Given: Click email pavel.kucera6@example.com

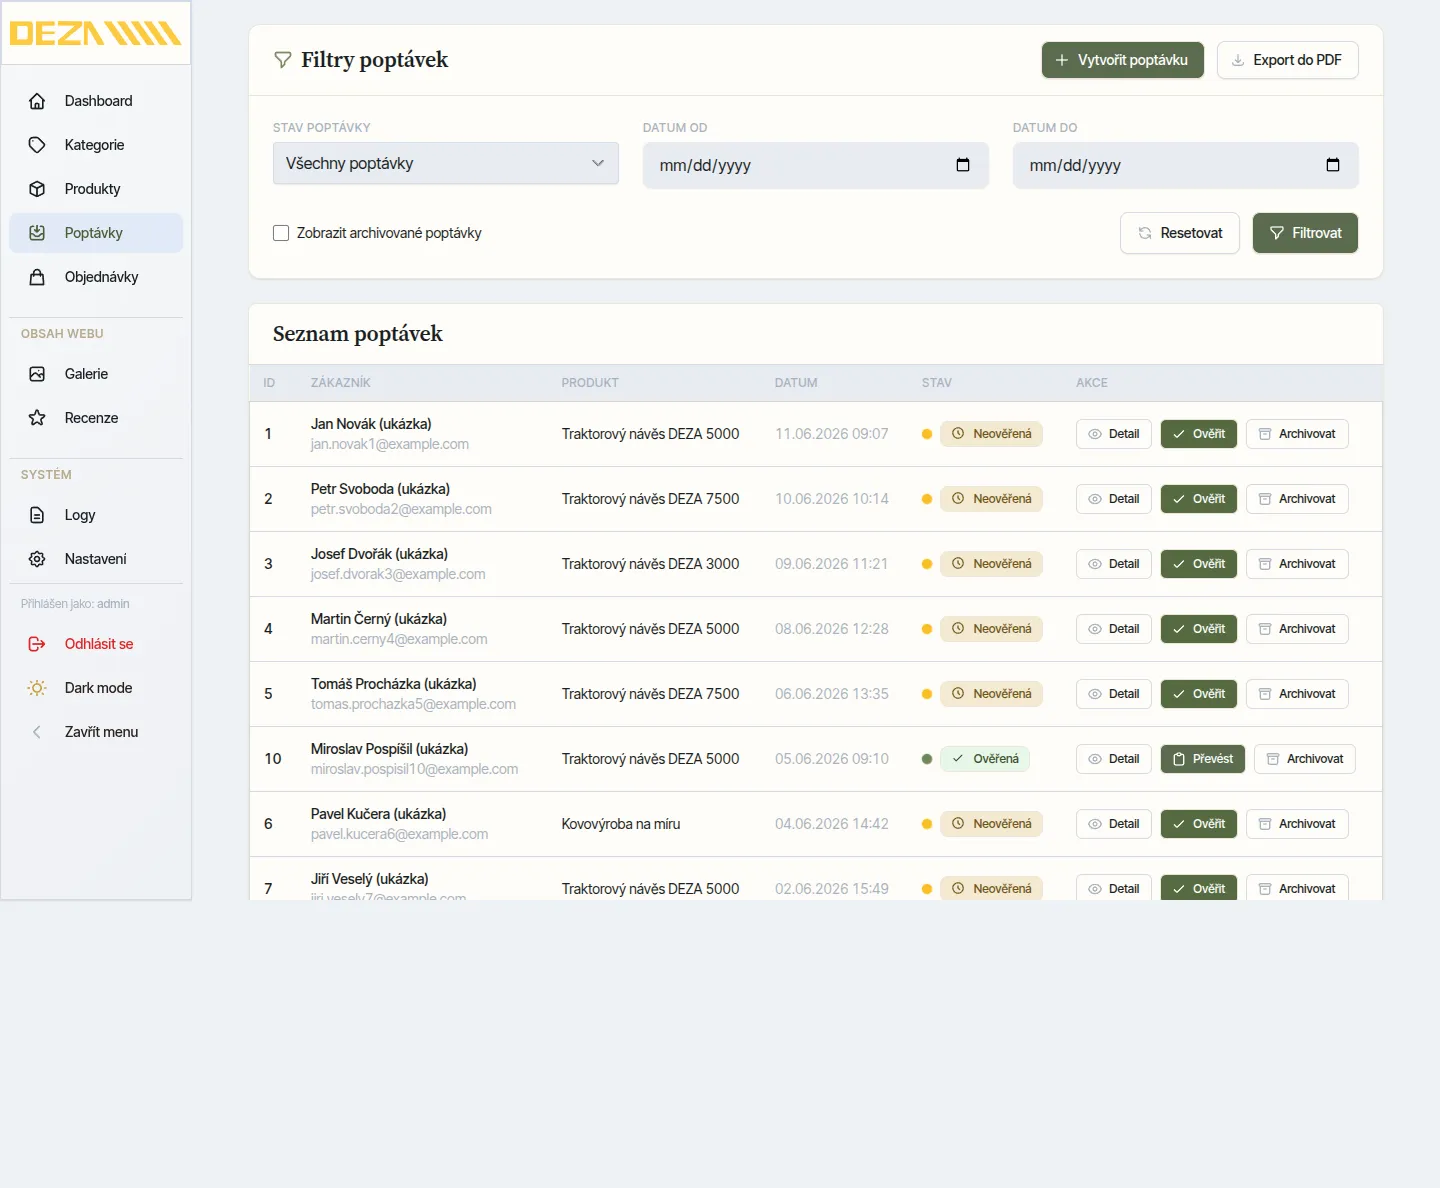Looking at the screenshot, I should coord(400,834).
